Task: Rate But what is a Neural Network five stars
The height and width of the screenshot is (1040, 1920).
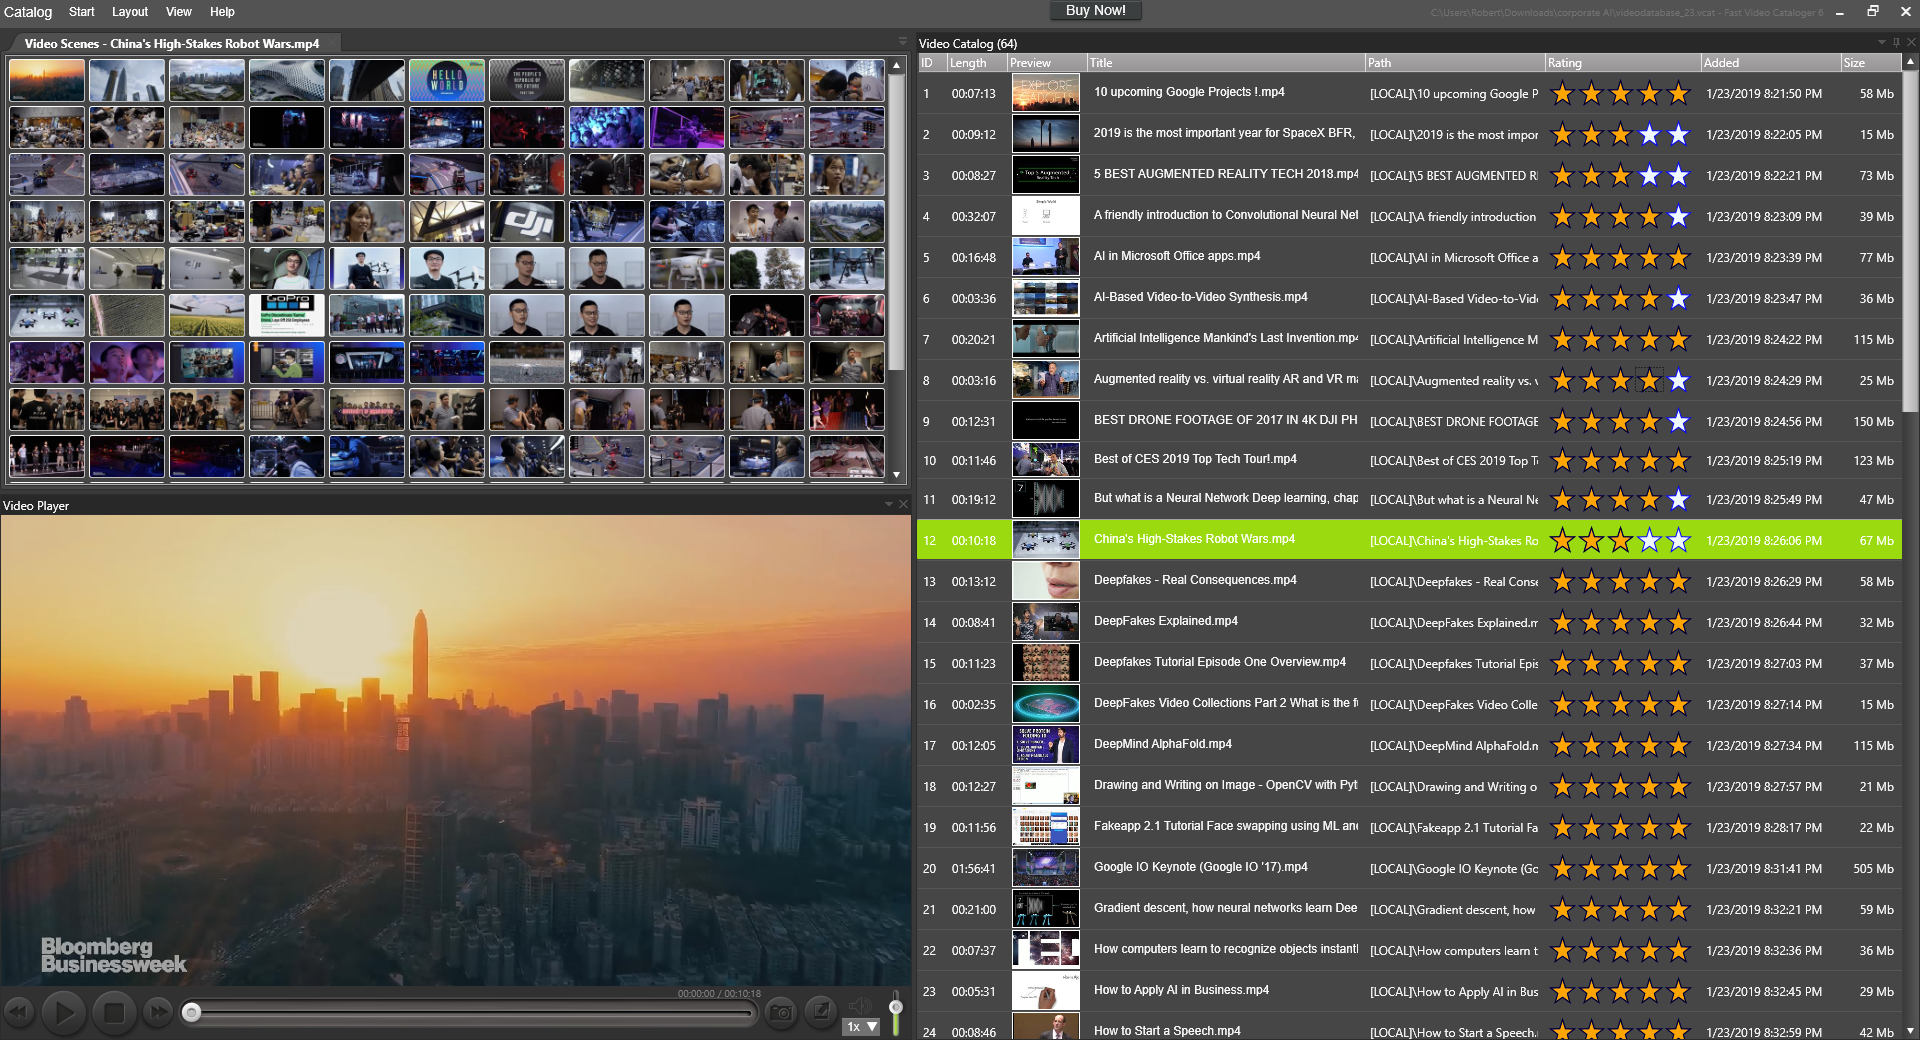Action: click(x=1679, y=500)
